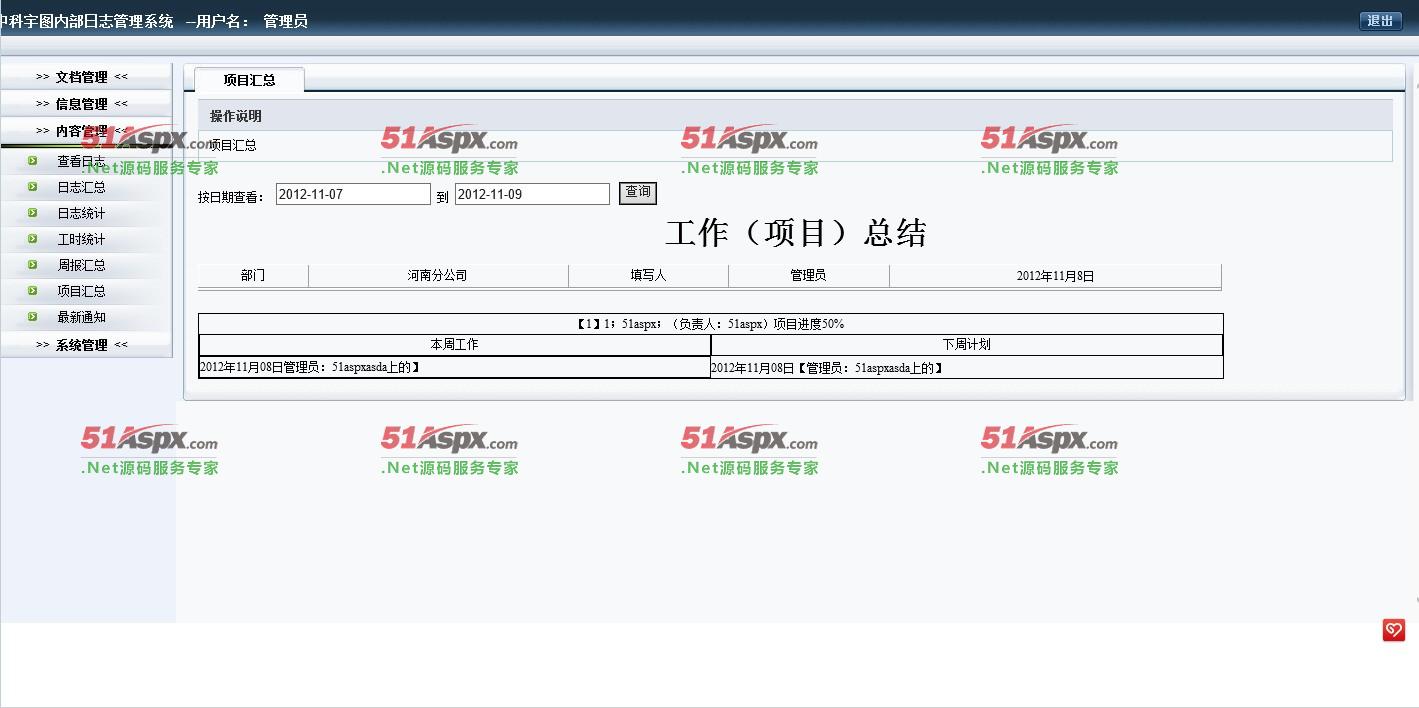Click the 按日期查看 label
This screenshot has width=1419, height=708.
(x=231, y=197)
